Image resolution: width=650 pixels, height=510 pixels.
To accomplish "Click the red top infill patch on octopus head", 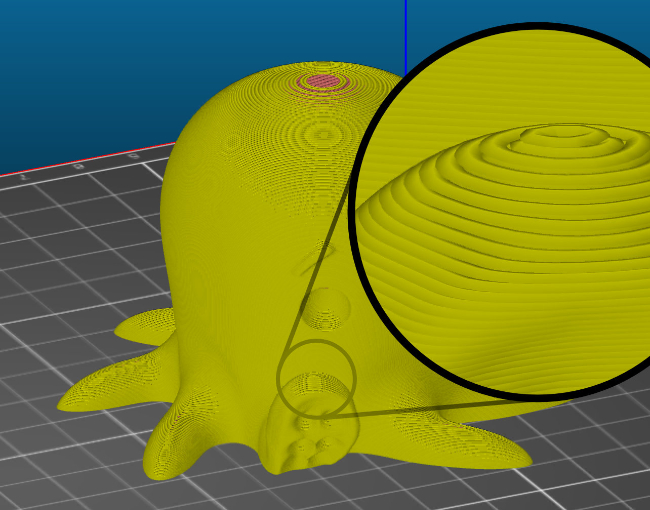I will (x=323, y=81).
